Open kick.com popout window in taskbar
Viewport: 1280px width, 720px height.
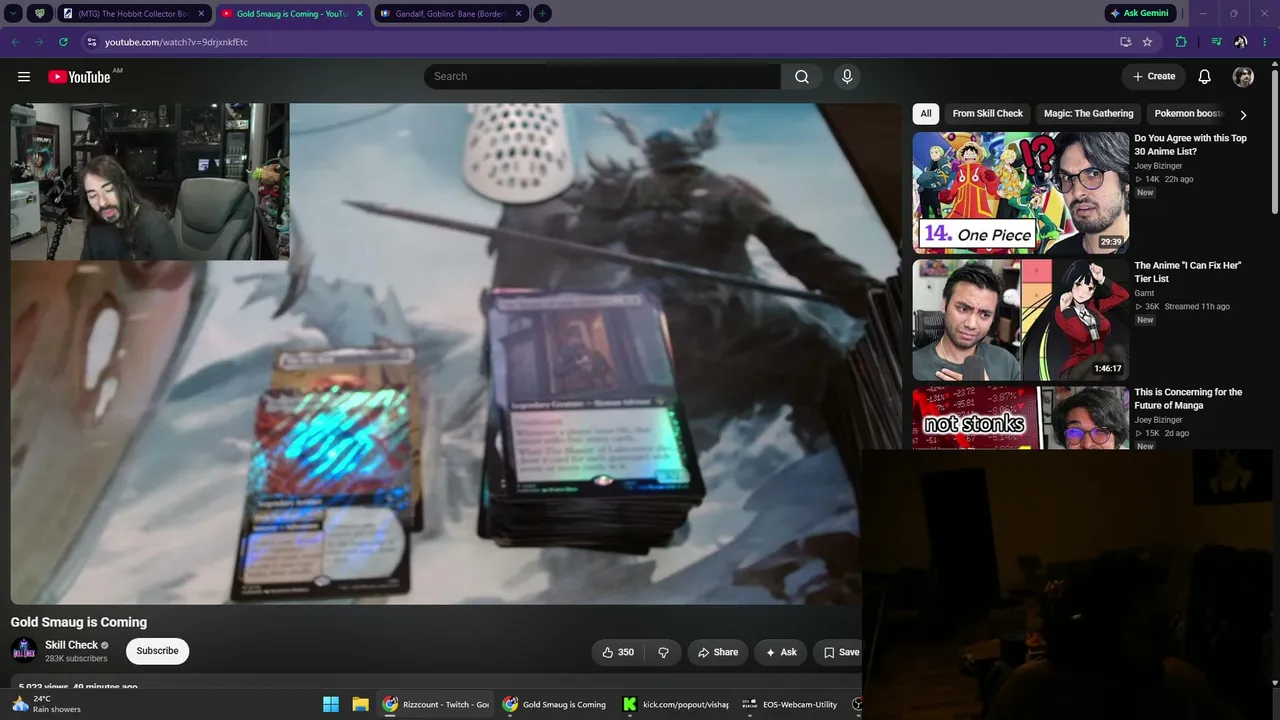click(677, 704)
